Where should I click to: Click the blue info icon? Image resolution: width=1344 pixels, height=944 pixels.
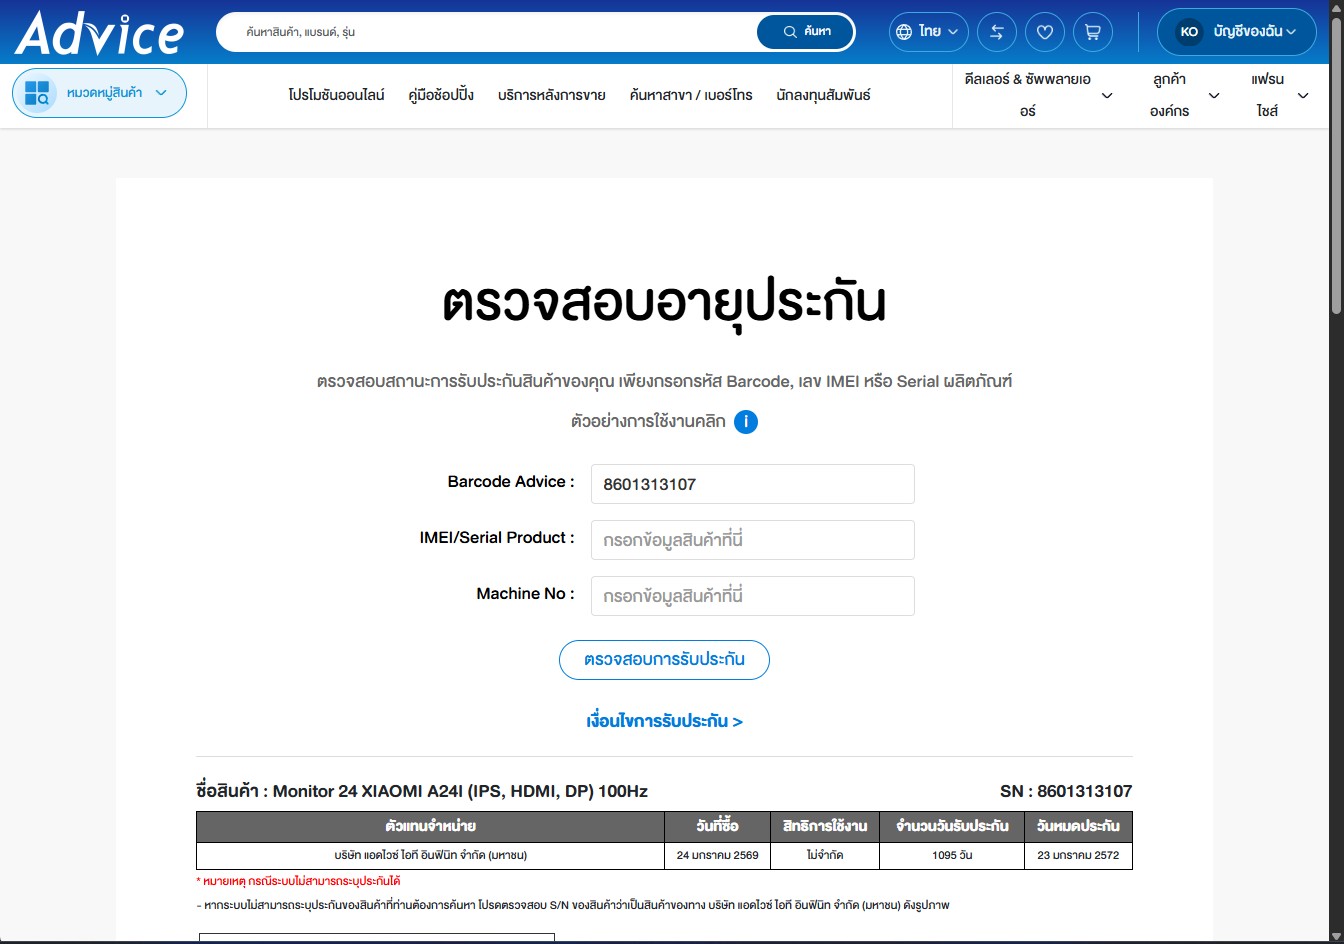pos(746,422)
